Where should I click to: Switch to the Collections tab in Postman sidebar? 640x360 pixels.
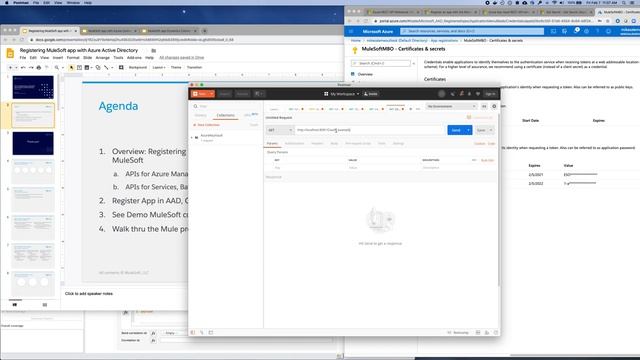pos(225,116)
